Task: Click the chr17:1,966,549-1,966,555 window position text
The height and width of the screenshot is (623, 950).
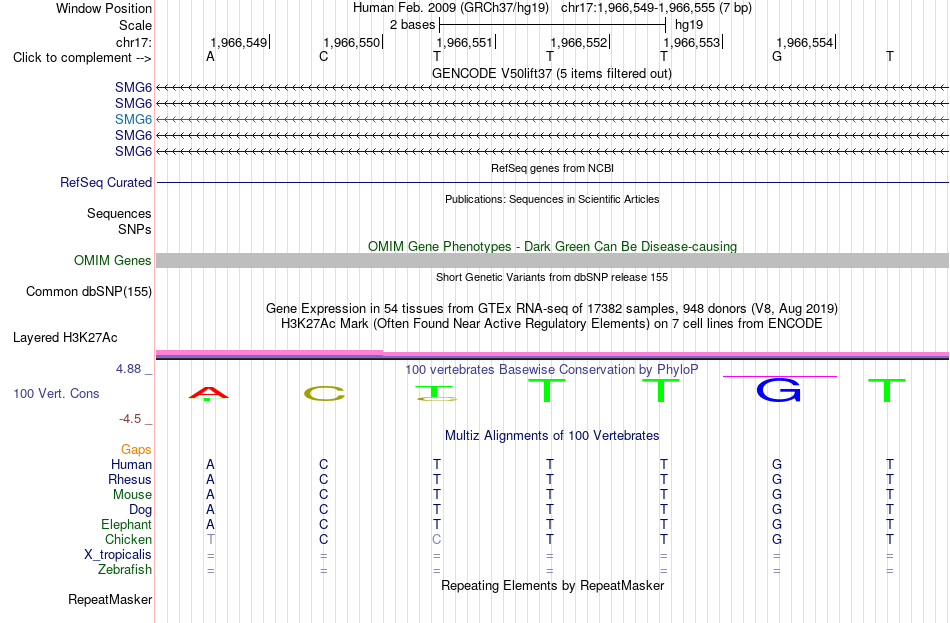Action: (x=656, y=8)
